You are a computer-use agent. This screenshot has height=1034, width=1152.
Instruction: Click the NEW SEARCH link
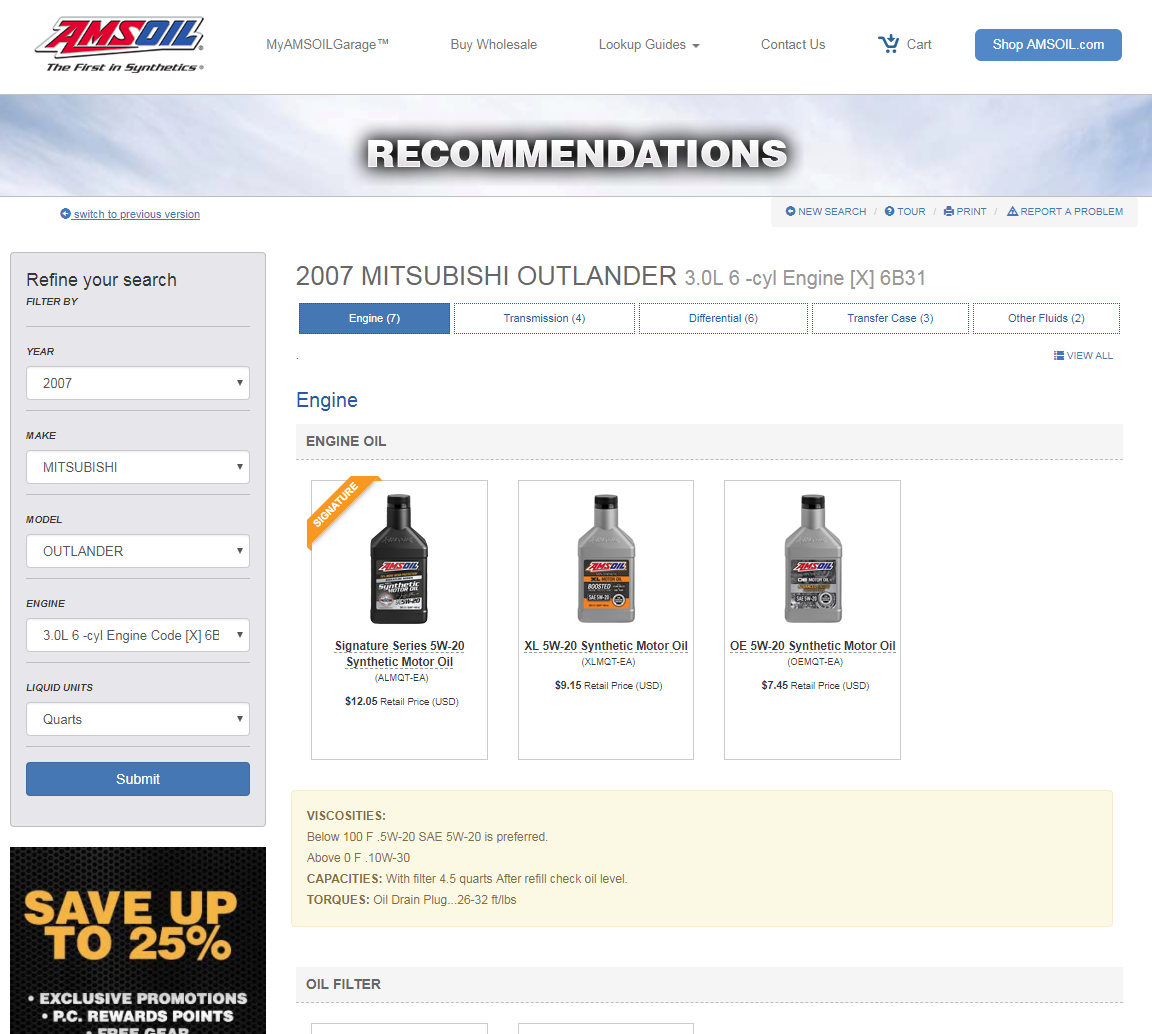(832, 212)
